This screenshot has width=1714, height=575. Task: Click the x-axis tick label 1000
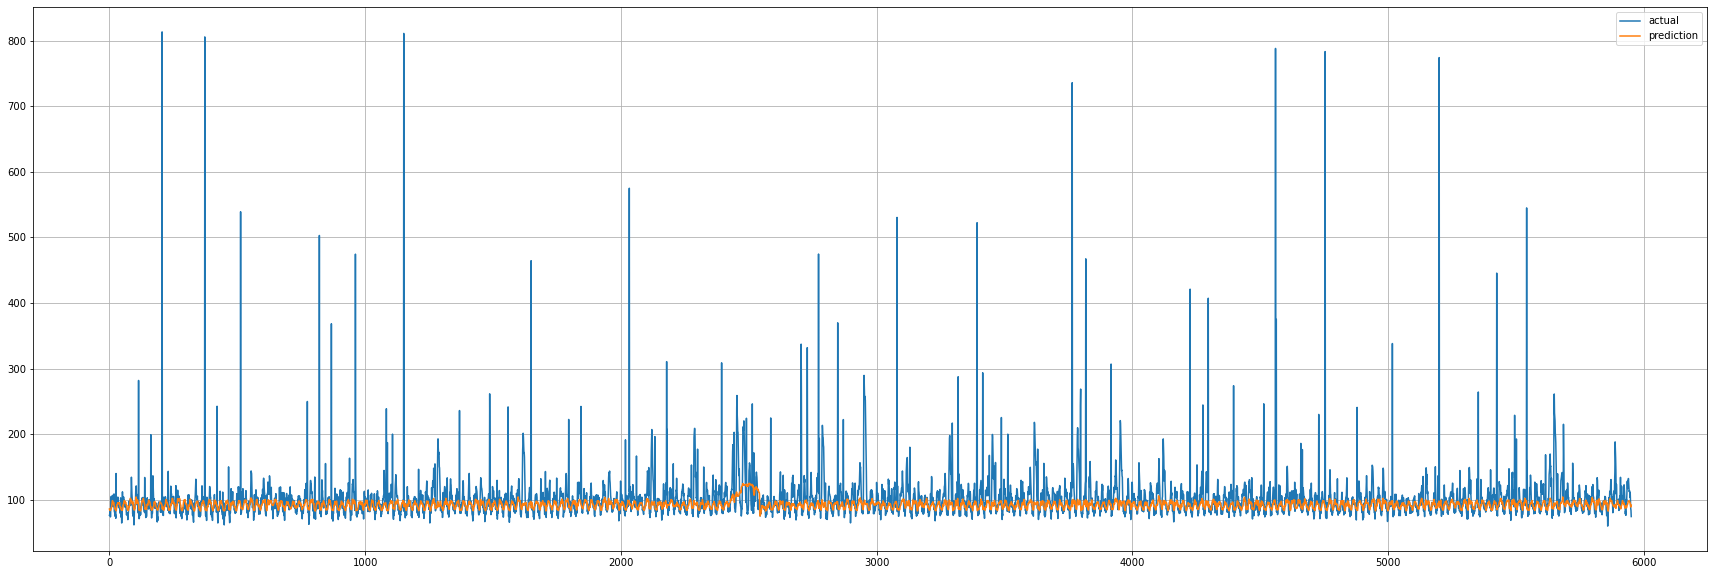(x=365, y=563)
